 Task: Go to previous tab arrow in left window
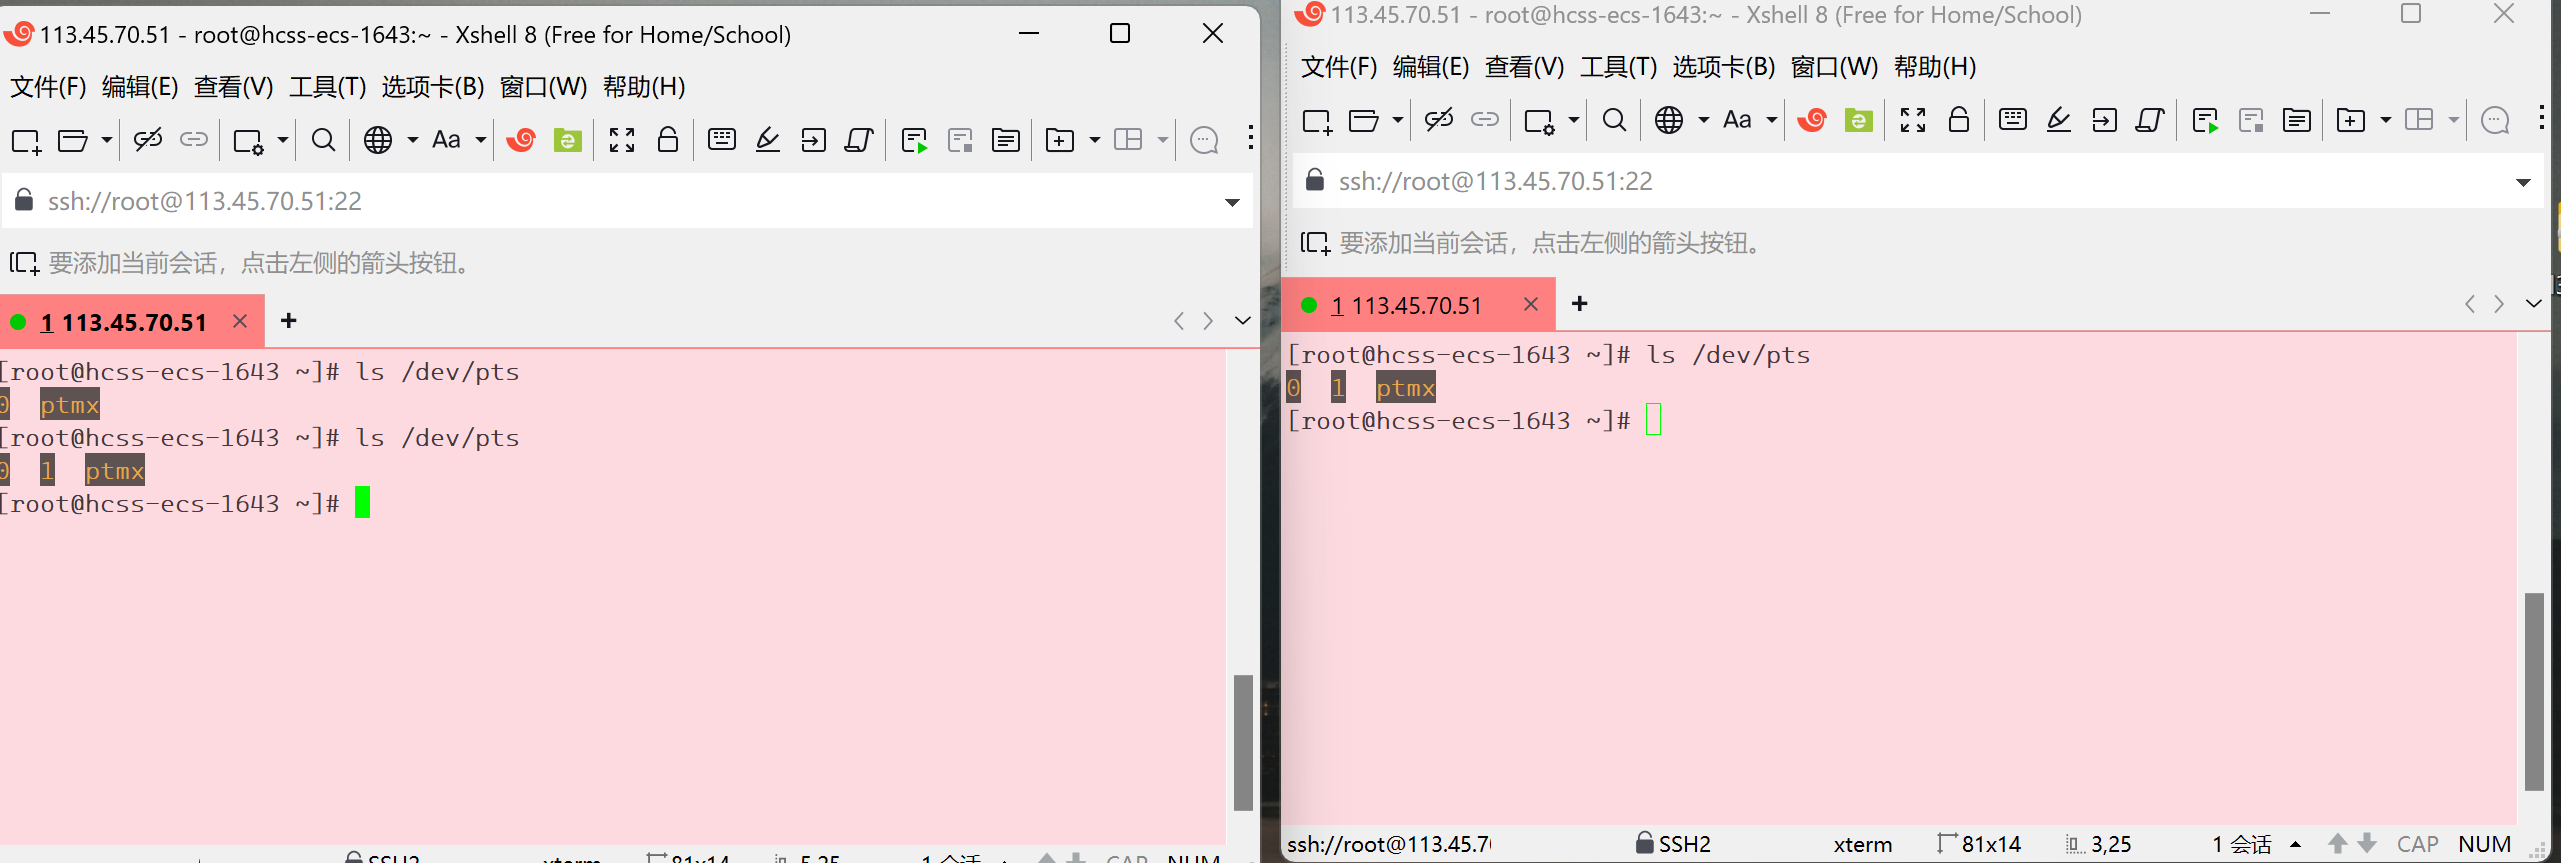point(1179,321)
